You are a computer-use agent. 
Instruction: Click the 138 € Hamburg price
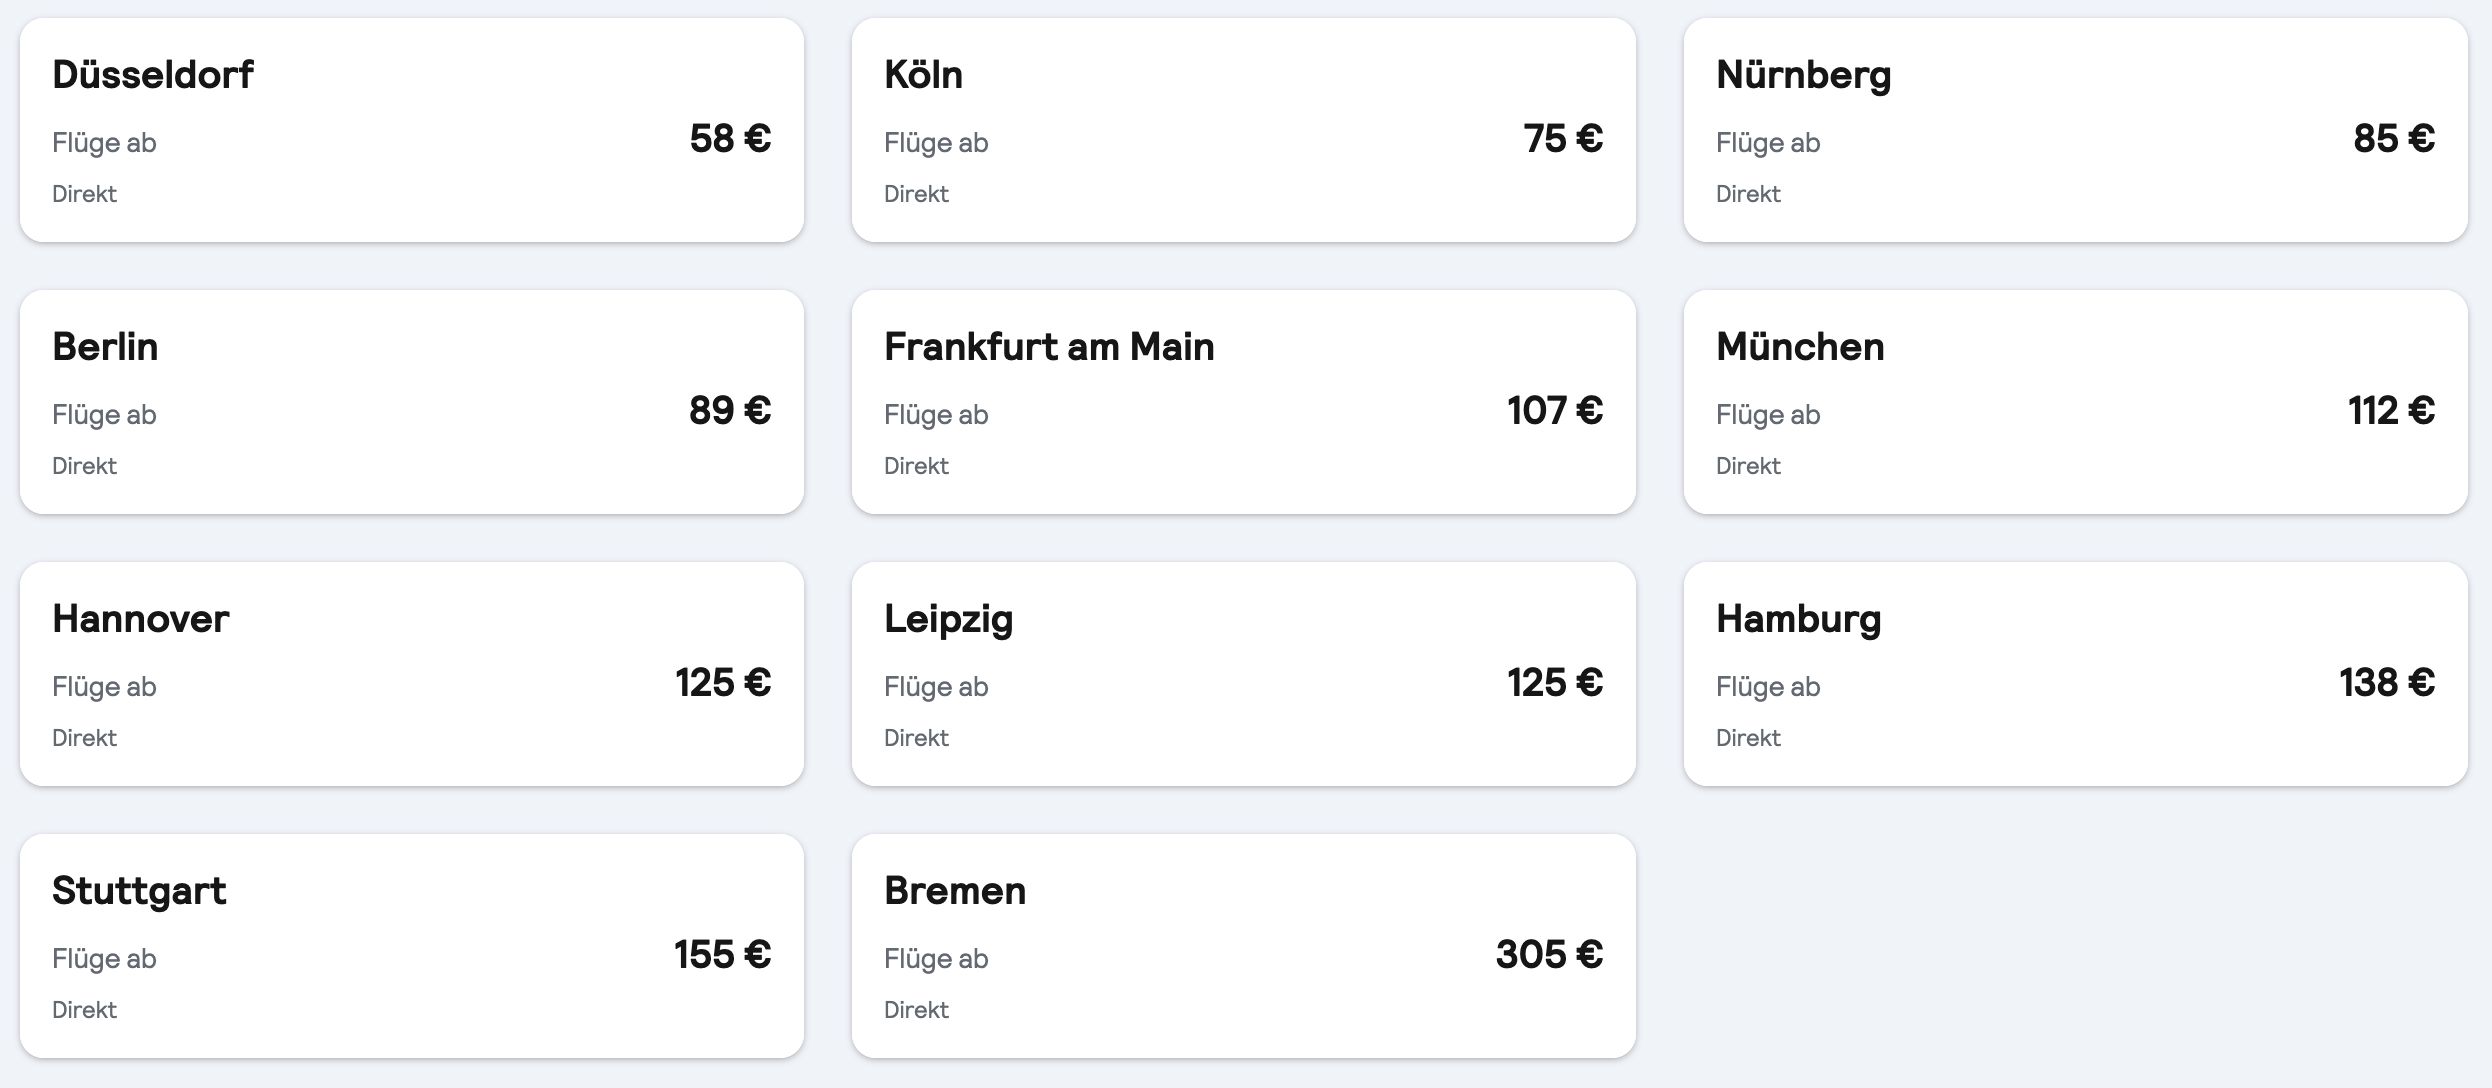(x=2387, y=682)
